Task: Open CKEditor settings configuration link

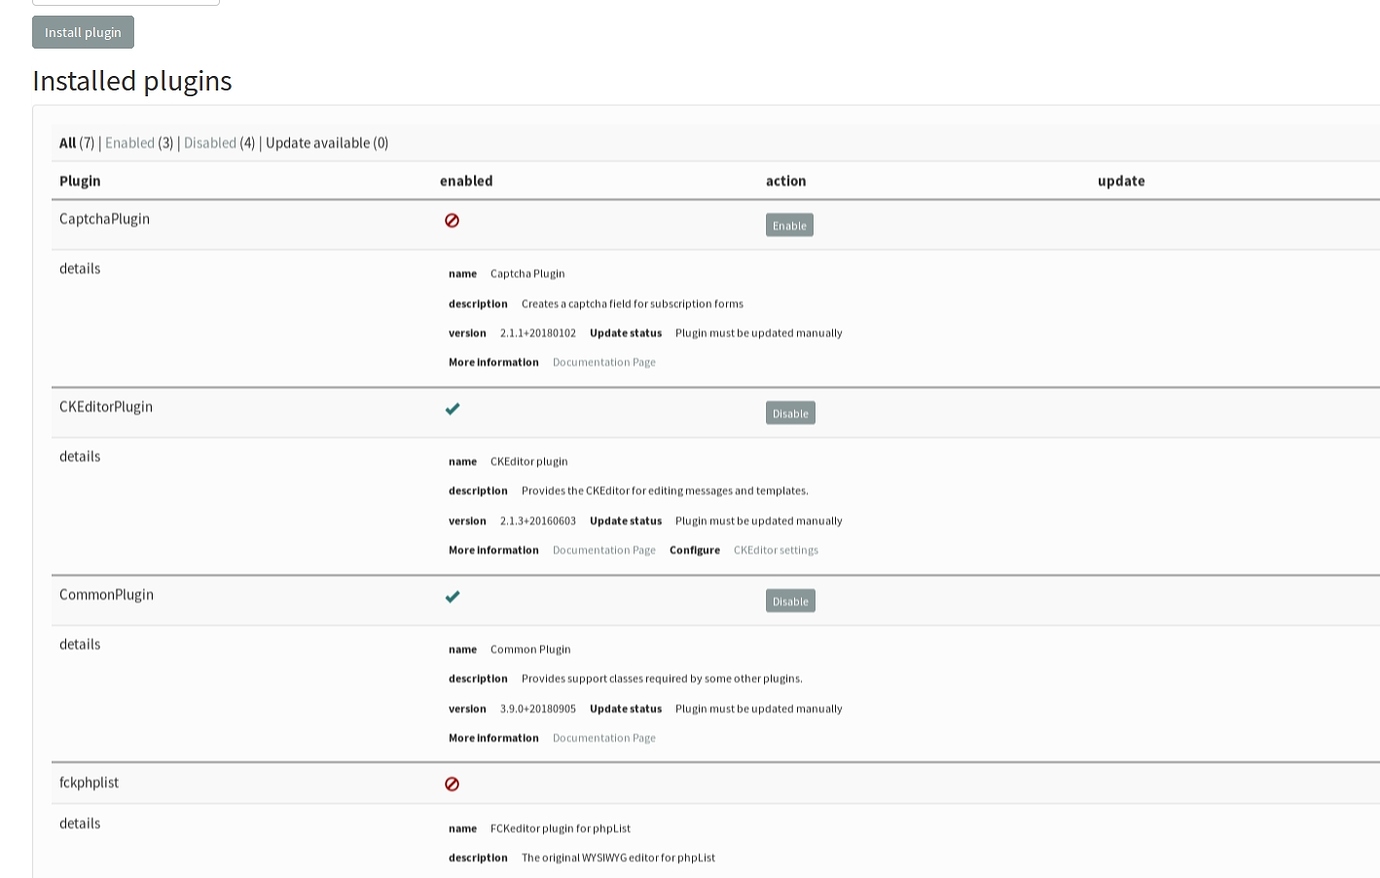Action: (x=776, y=549)
